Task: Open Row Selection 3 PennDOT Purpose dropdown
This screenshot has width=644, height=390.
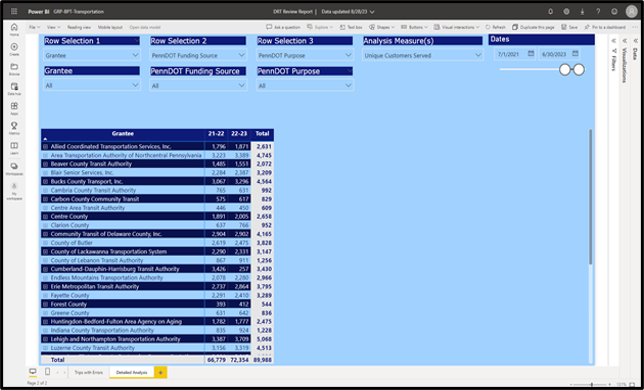Action: click(305, 55)
